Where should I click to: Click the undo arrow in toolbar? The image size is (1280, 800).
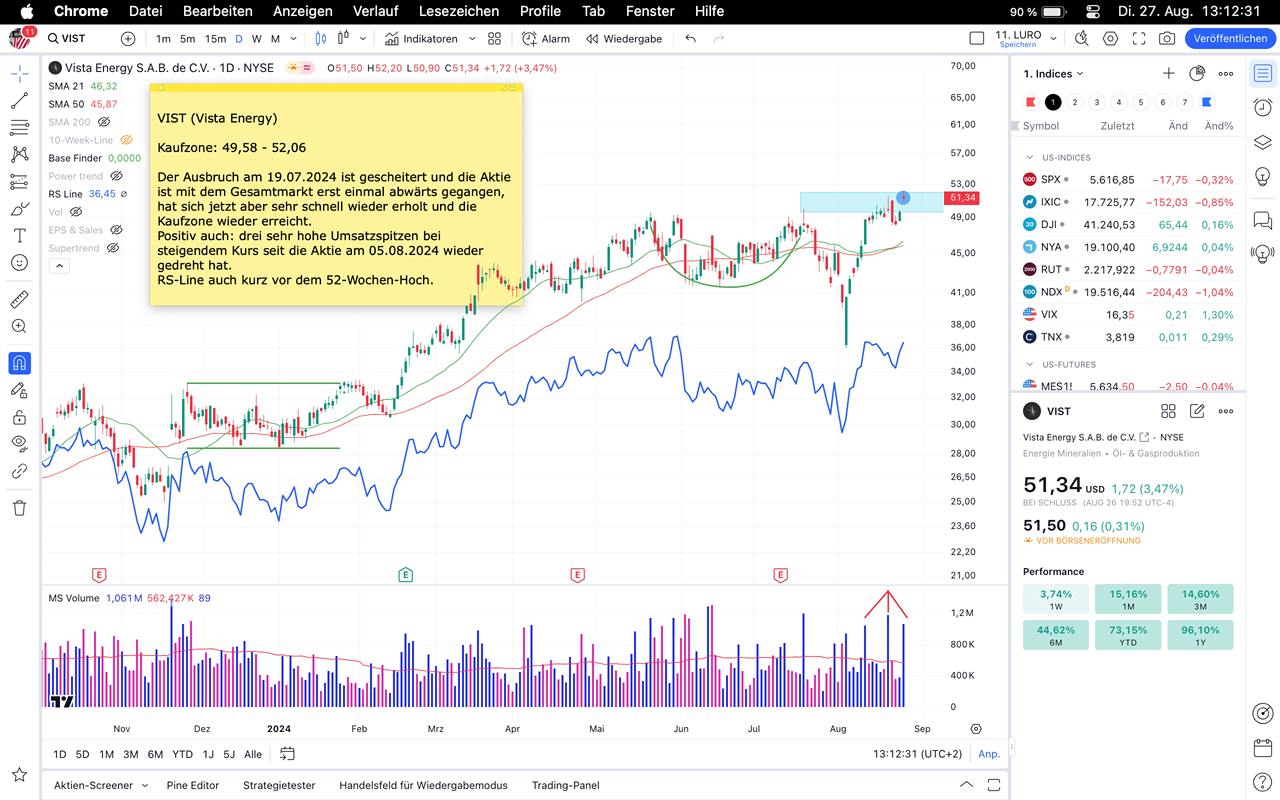691,39
